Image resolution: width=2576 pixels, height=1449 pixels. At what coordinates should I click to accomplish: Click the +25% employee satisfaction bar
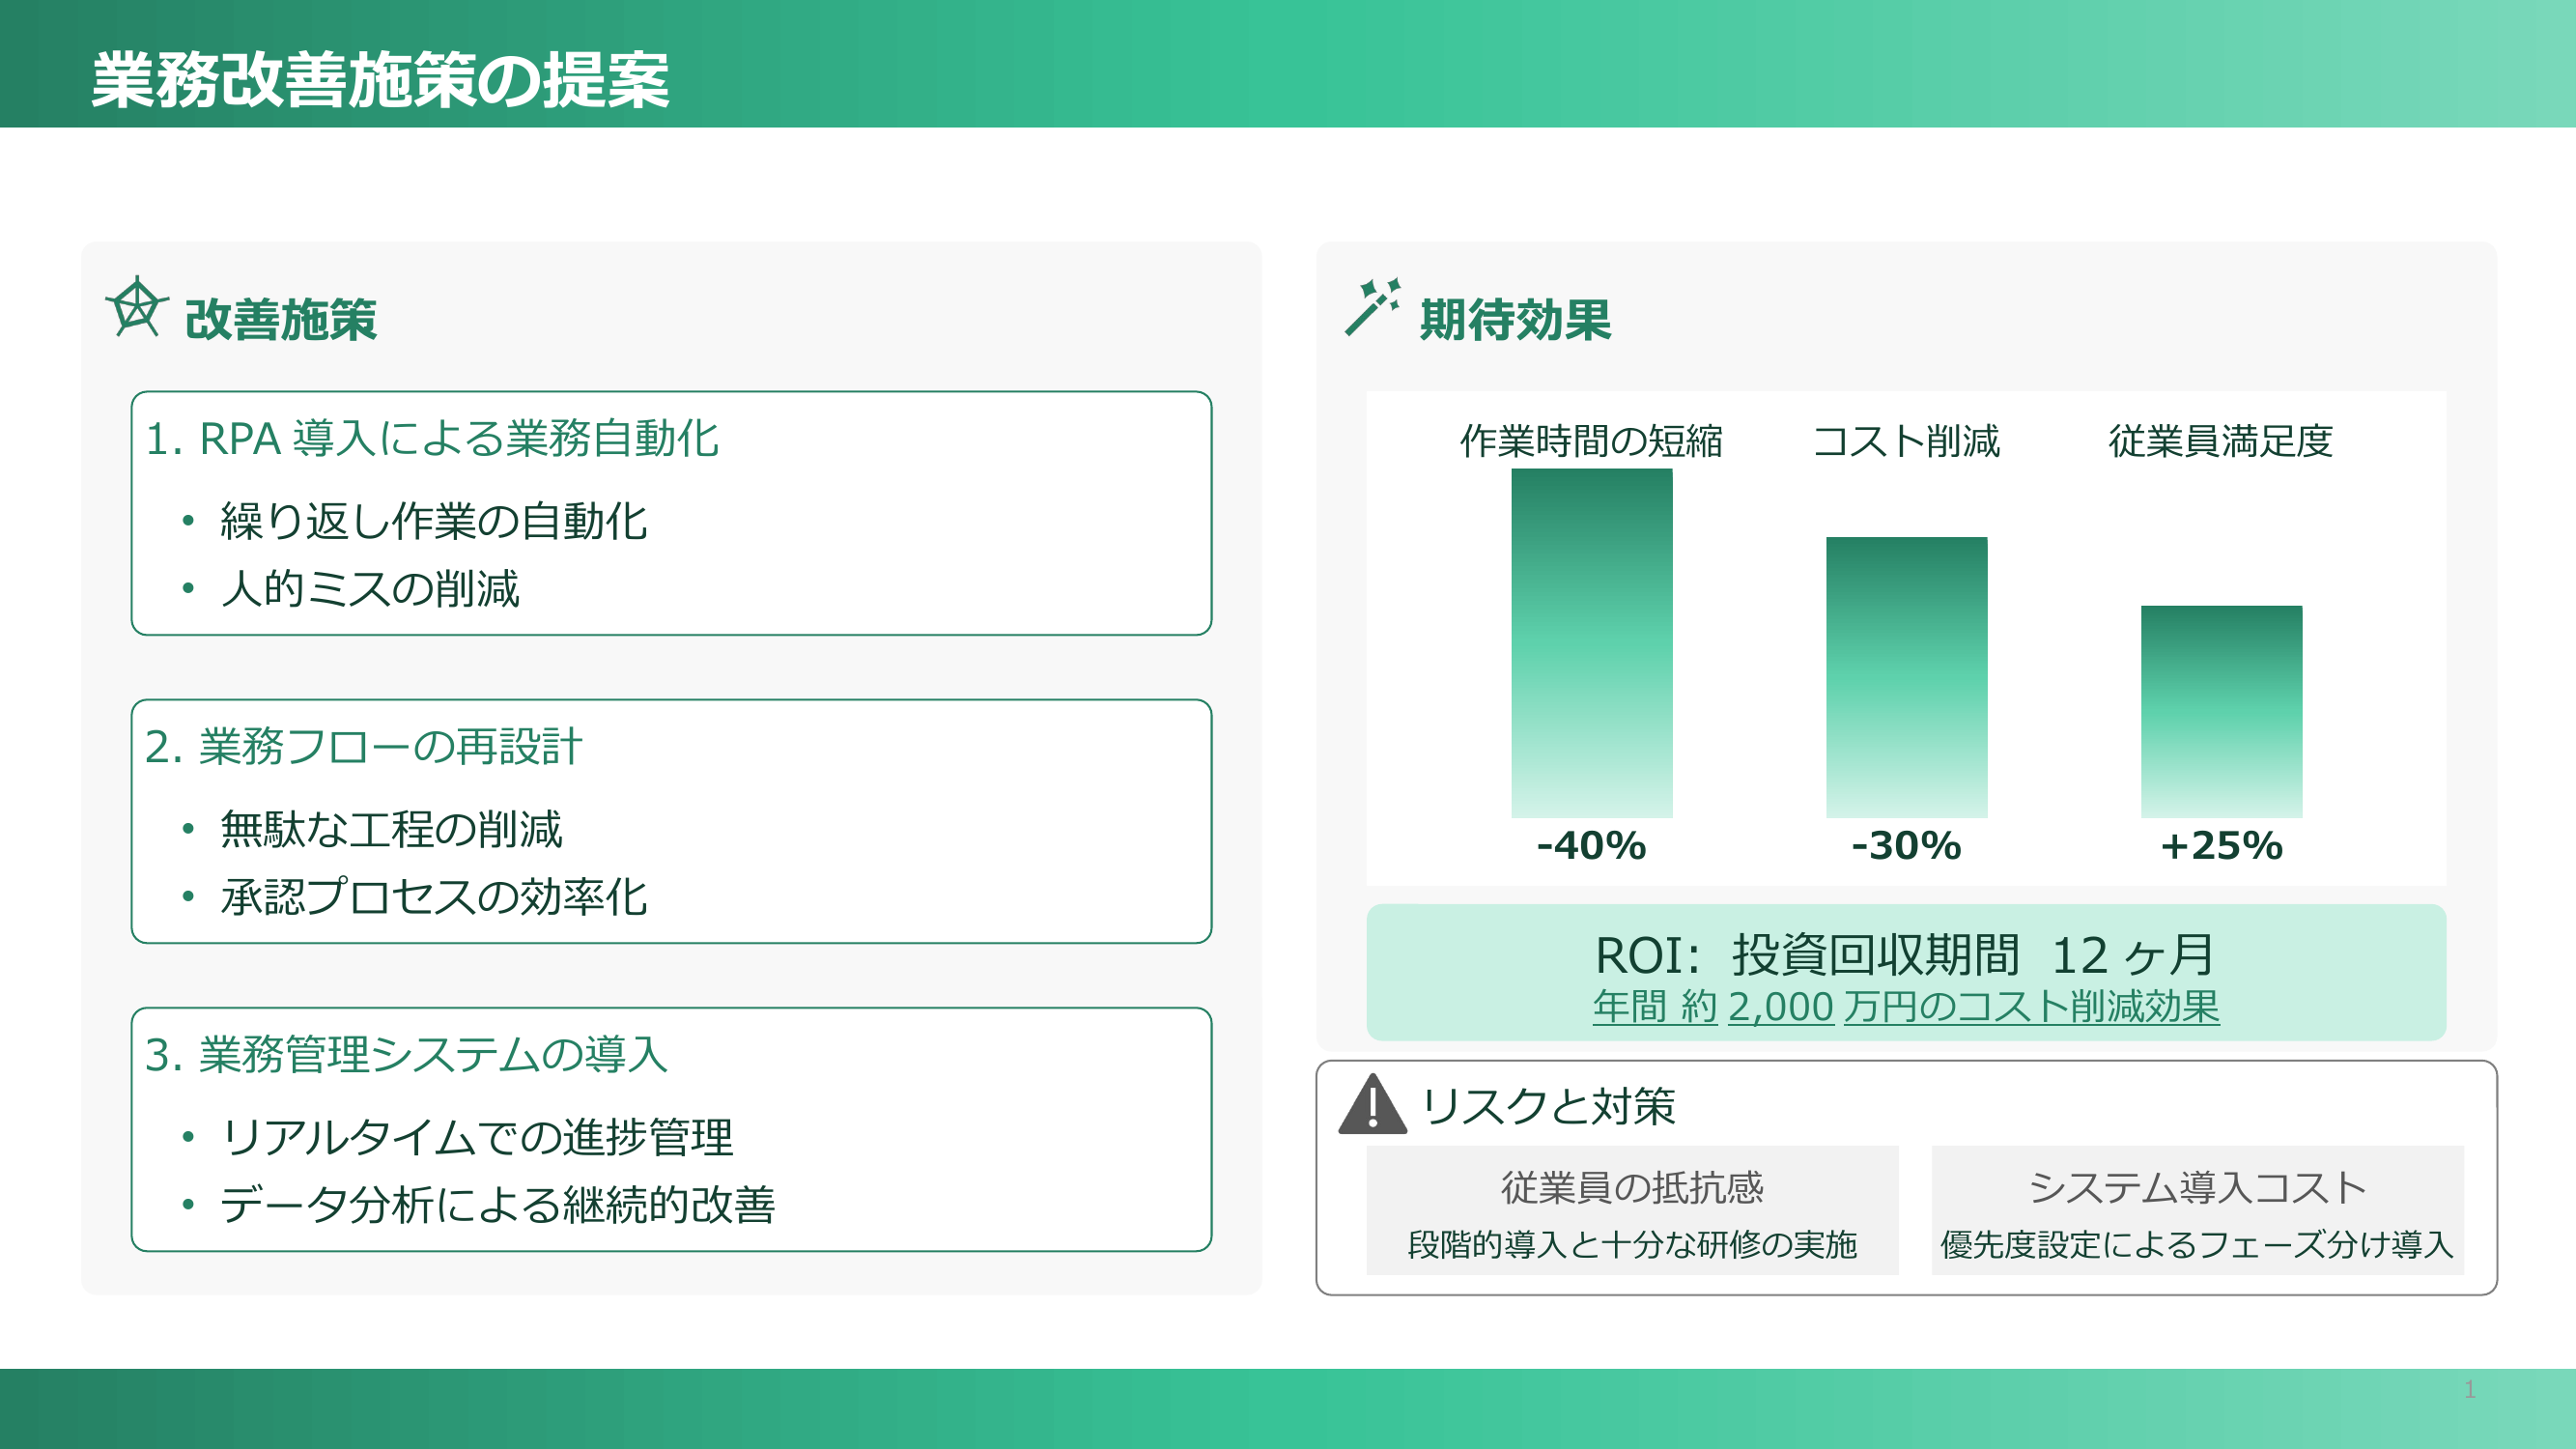2221,711
